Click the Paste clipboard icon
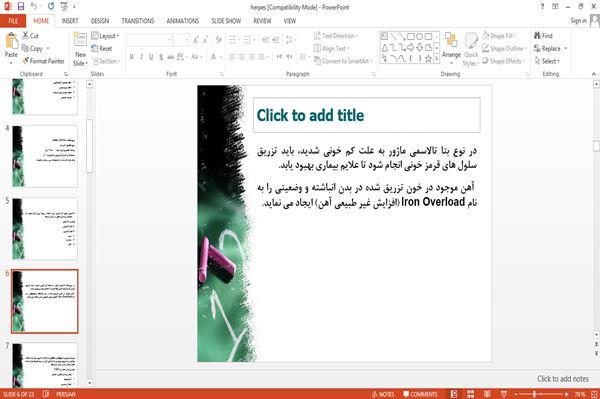Screen dimensions: 600x399 (11, 41)
